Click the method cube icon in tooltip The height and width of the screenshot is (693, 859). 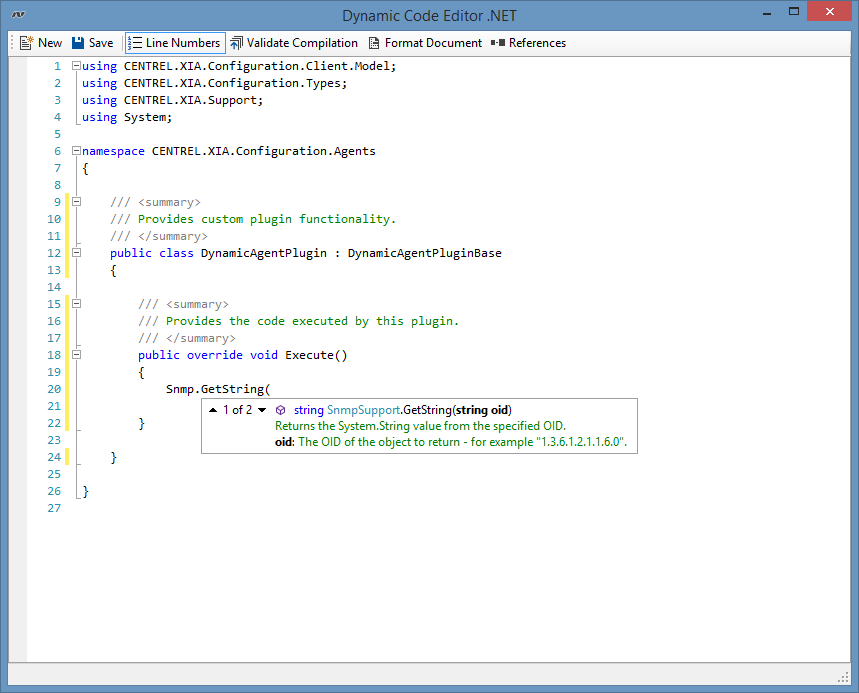[280, 410]
